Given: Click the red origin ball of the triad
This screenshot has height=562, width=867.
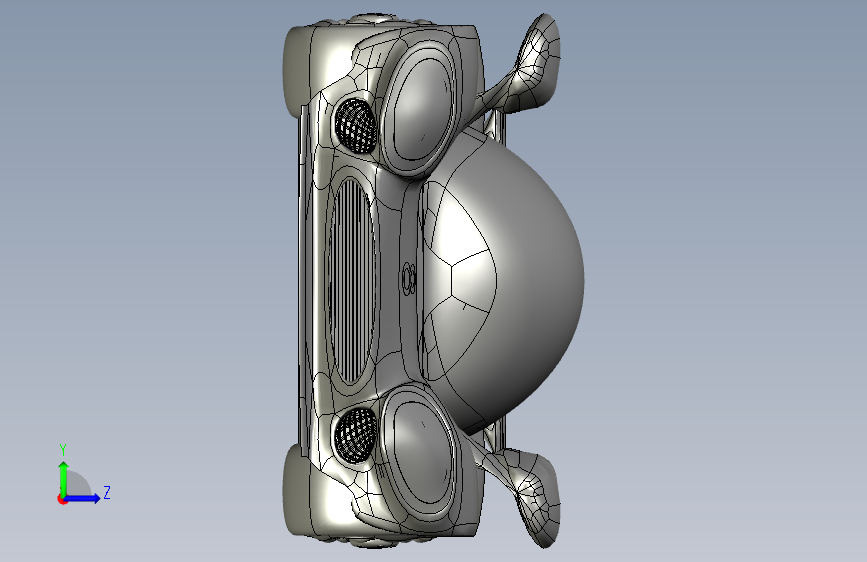Looking at the screenshot, I should pyautogui.click(x=61, y=499).
